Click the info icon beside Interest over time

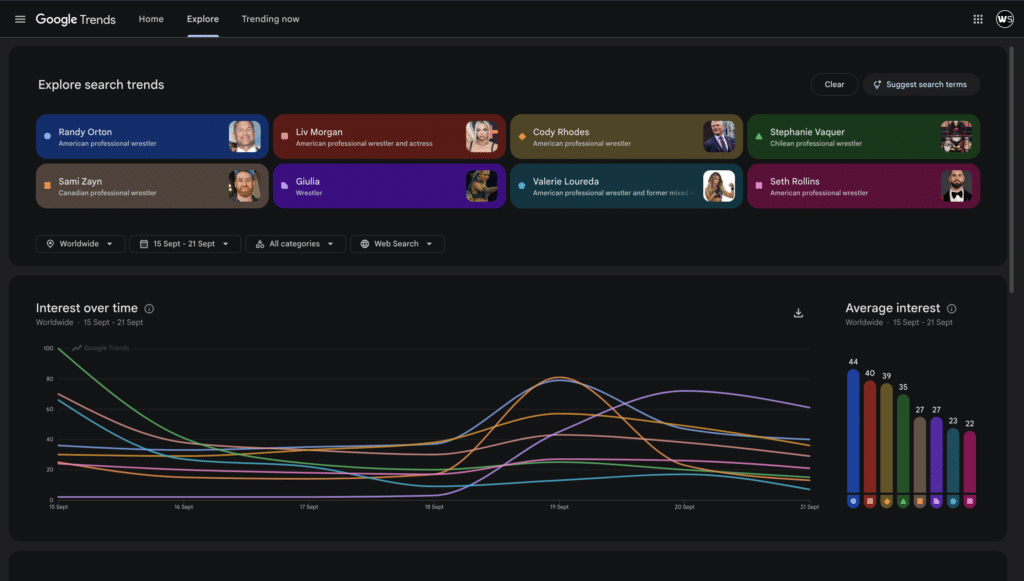coord(149,309)
